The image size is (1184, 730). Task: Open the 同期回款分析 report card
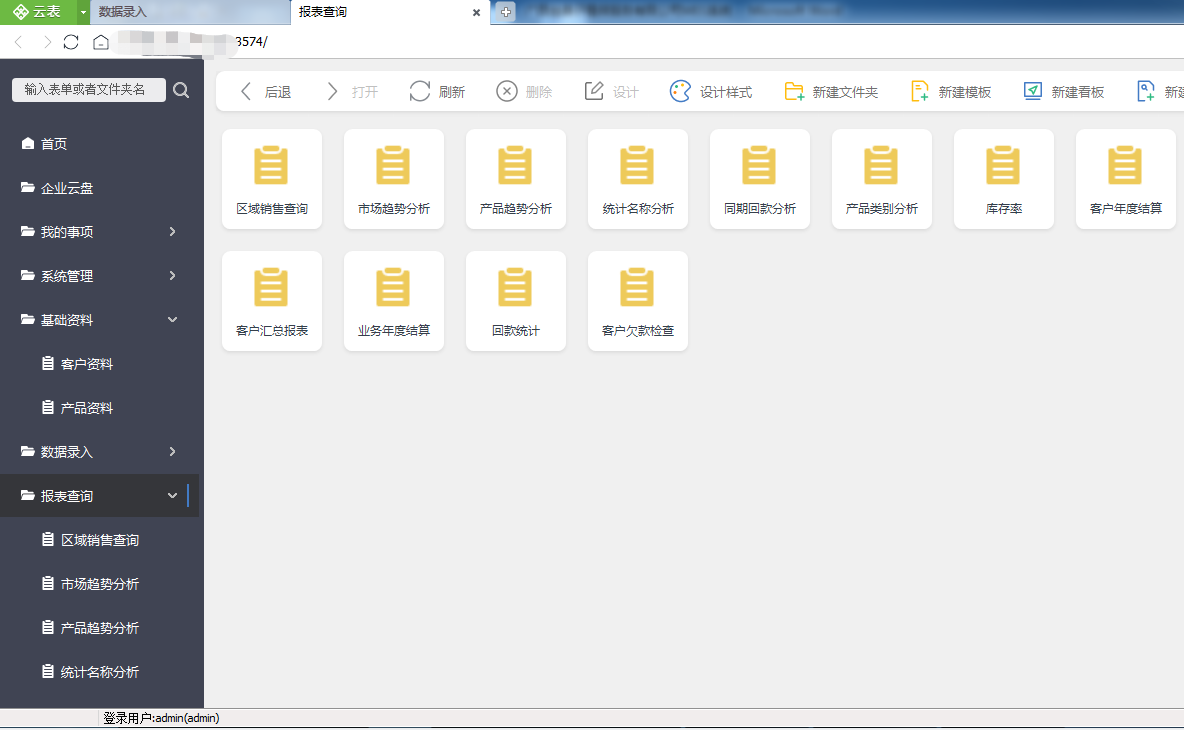(x=760, y=179)
